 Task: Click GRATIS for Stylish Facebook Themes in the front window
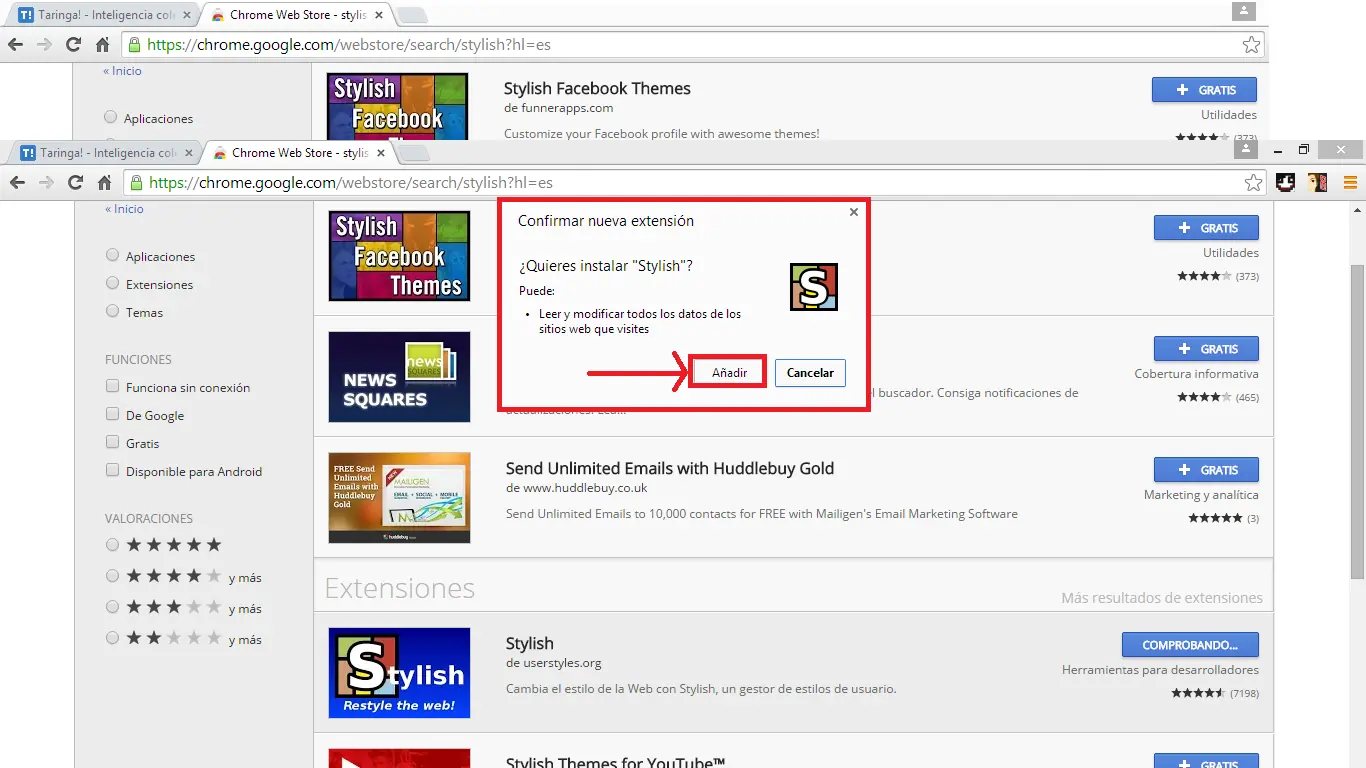tap(1206, 228)
